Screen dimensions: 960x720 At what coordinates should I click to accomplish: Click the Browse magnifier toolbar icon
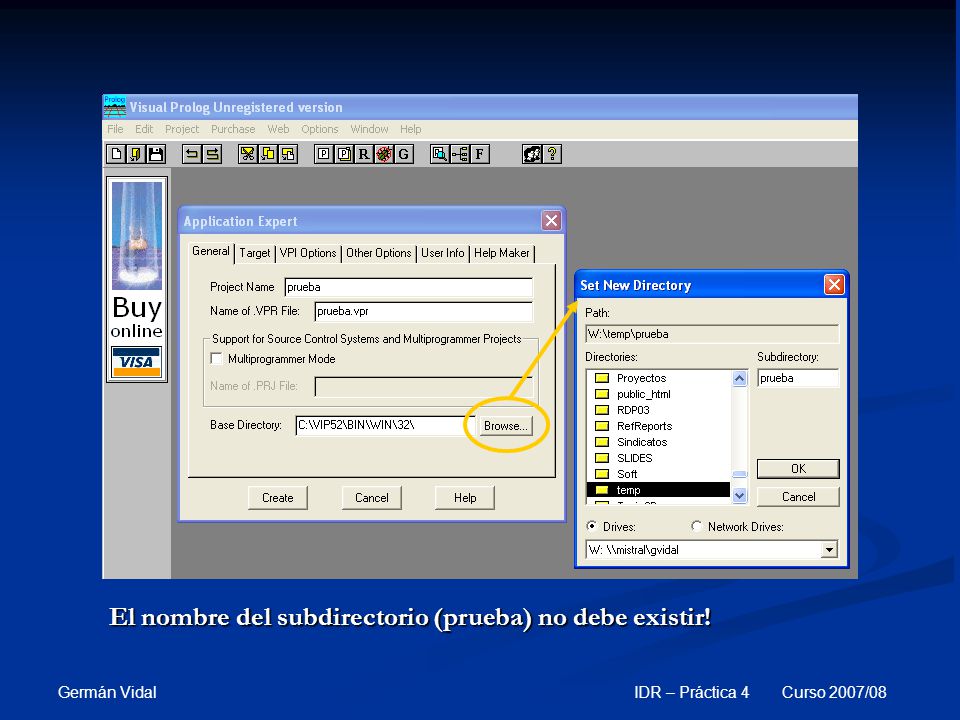440,154
